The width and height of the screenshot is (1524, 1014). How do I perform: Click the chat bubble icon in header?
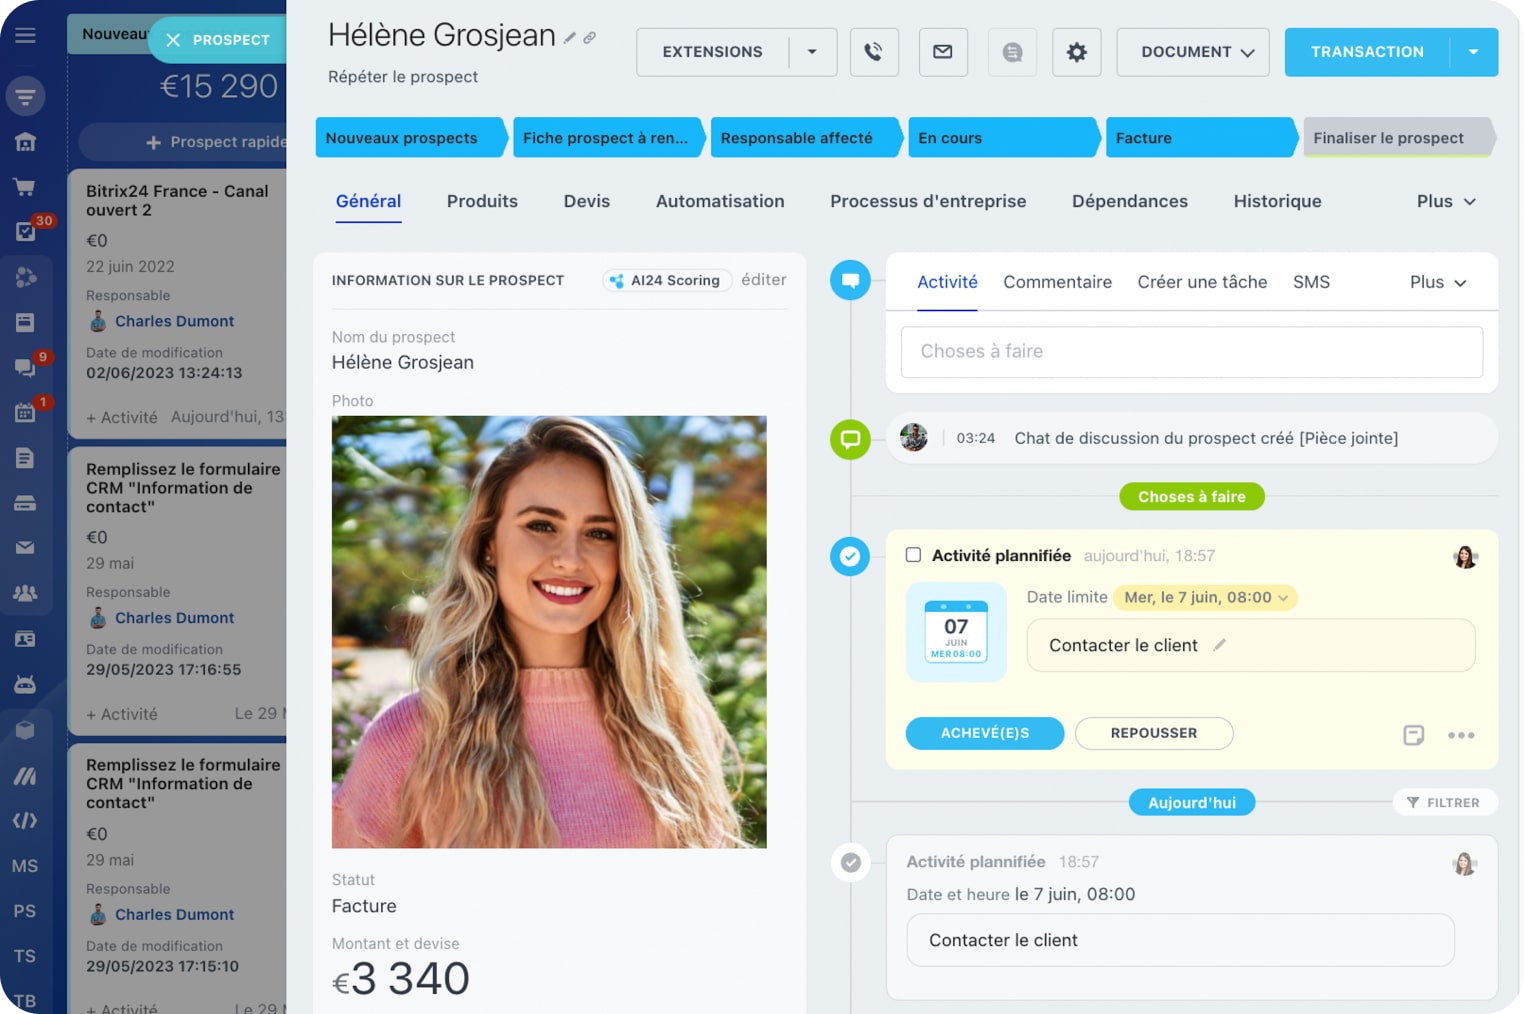(x=1012, y=52)
